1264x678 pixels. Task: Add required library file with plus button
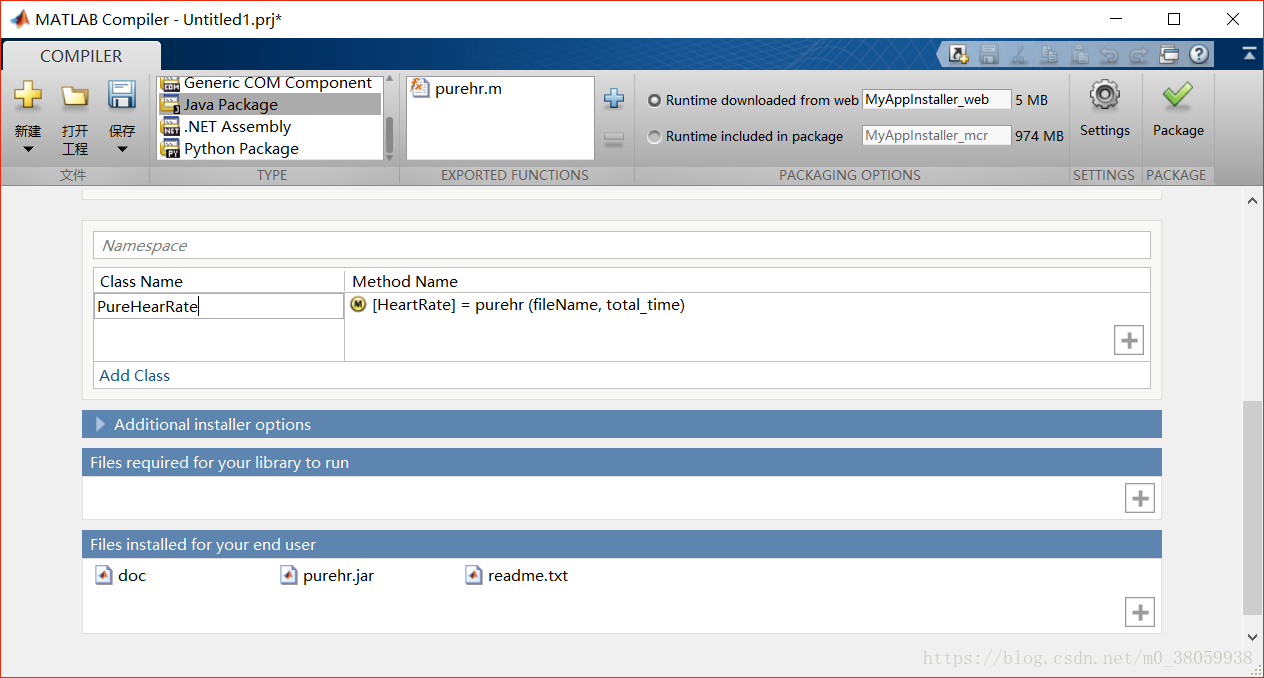tap(1140, 498)
